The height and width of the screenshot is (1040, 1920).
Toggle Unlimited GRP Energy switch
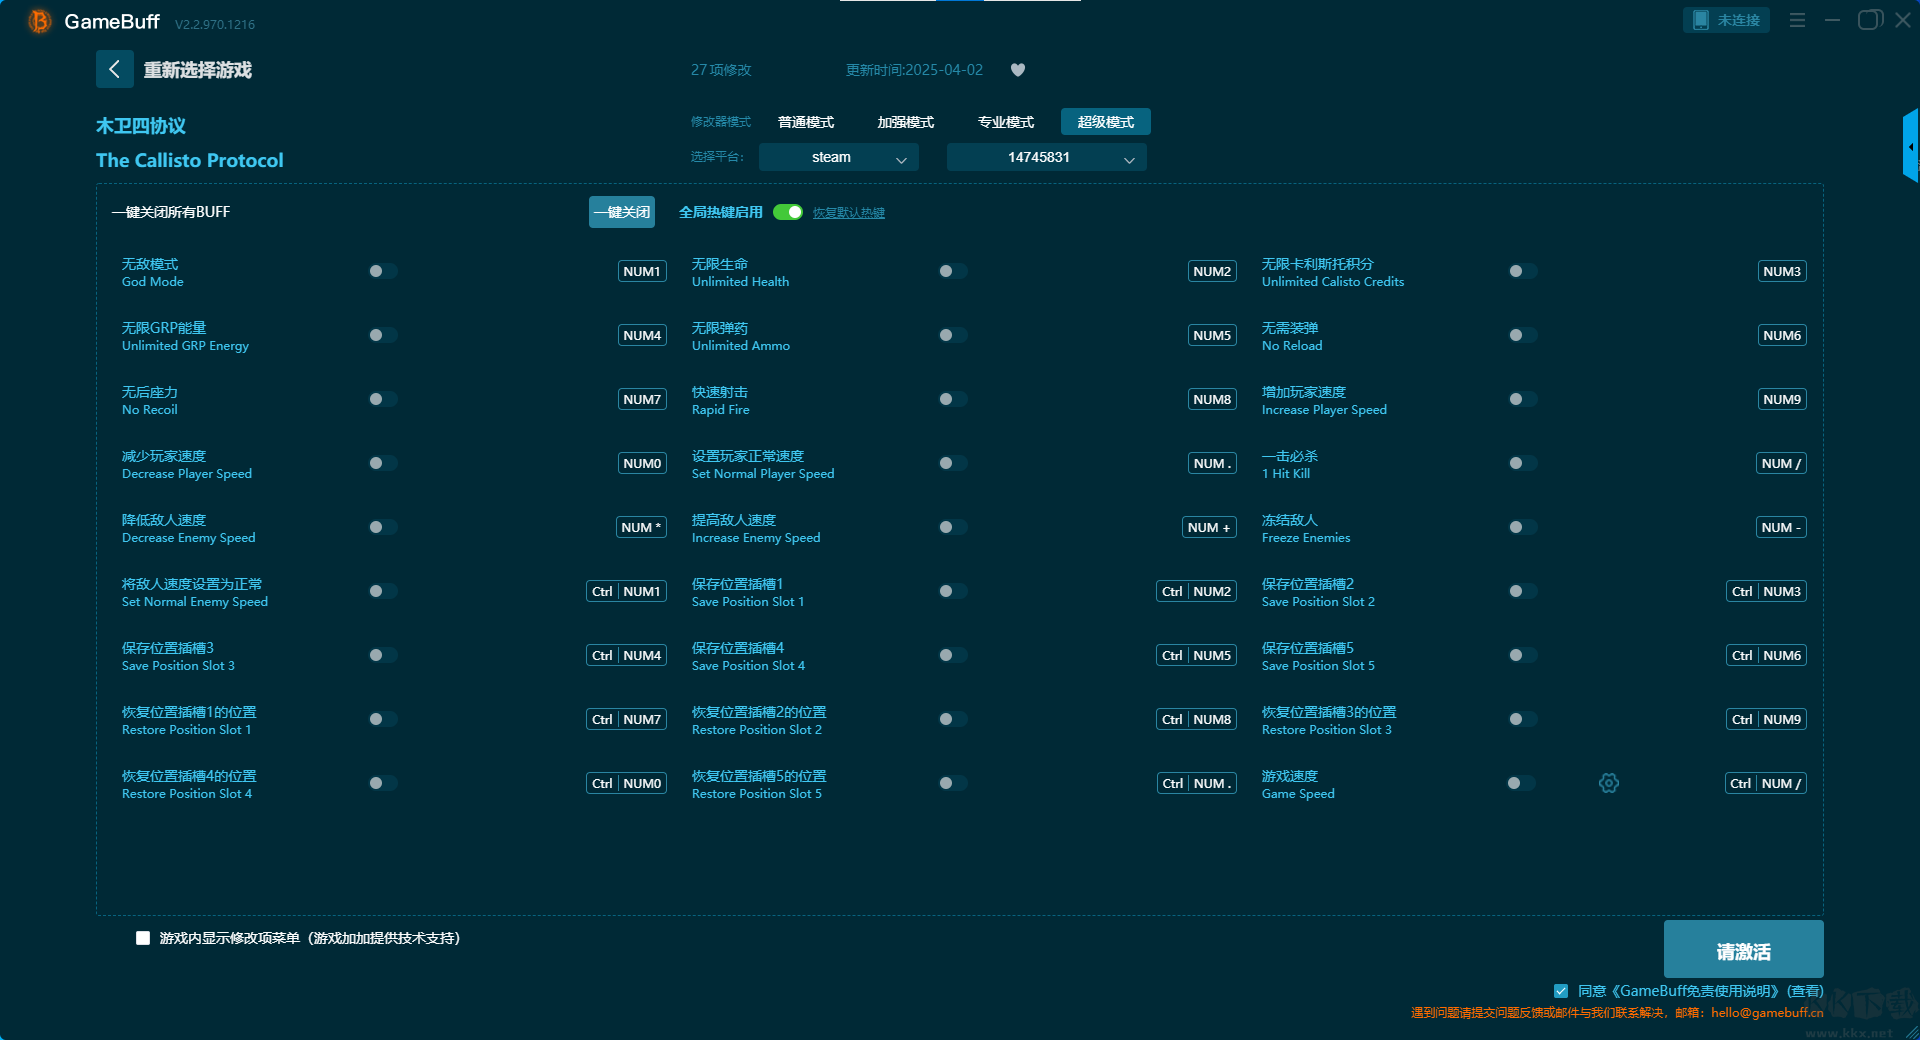383,335
